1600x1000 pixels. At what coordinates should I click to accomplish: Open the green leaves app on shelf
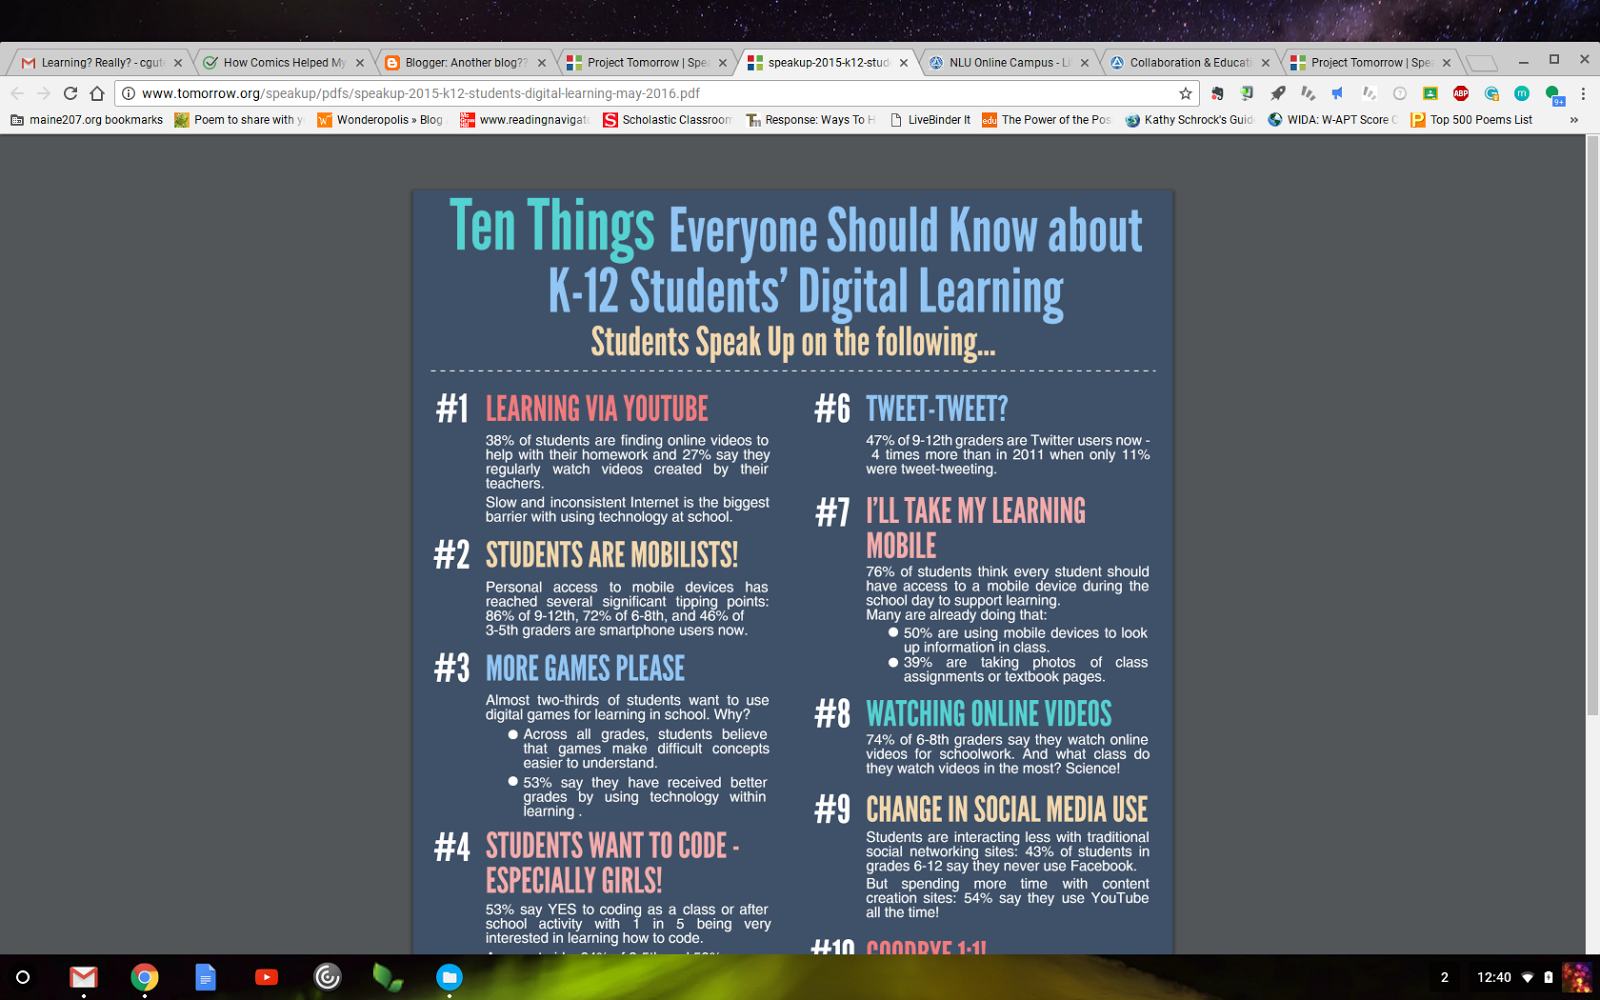click(x=388, y=977)
